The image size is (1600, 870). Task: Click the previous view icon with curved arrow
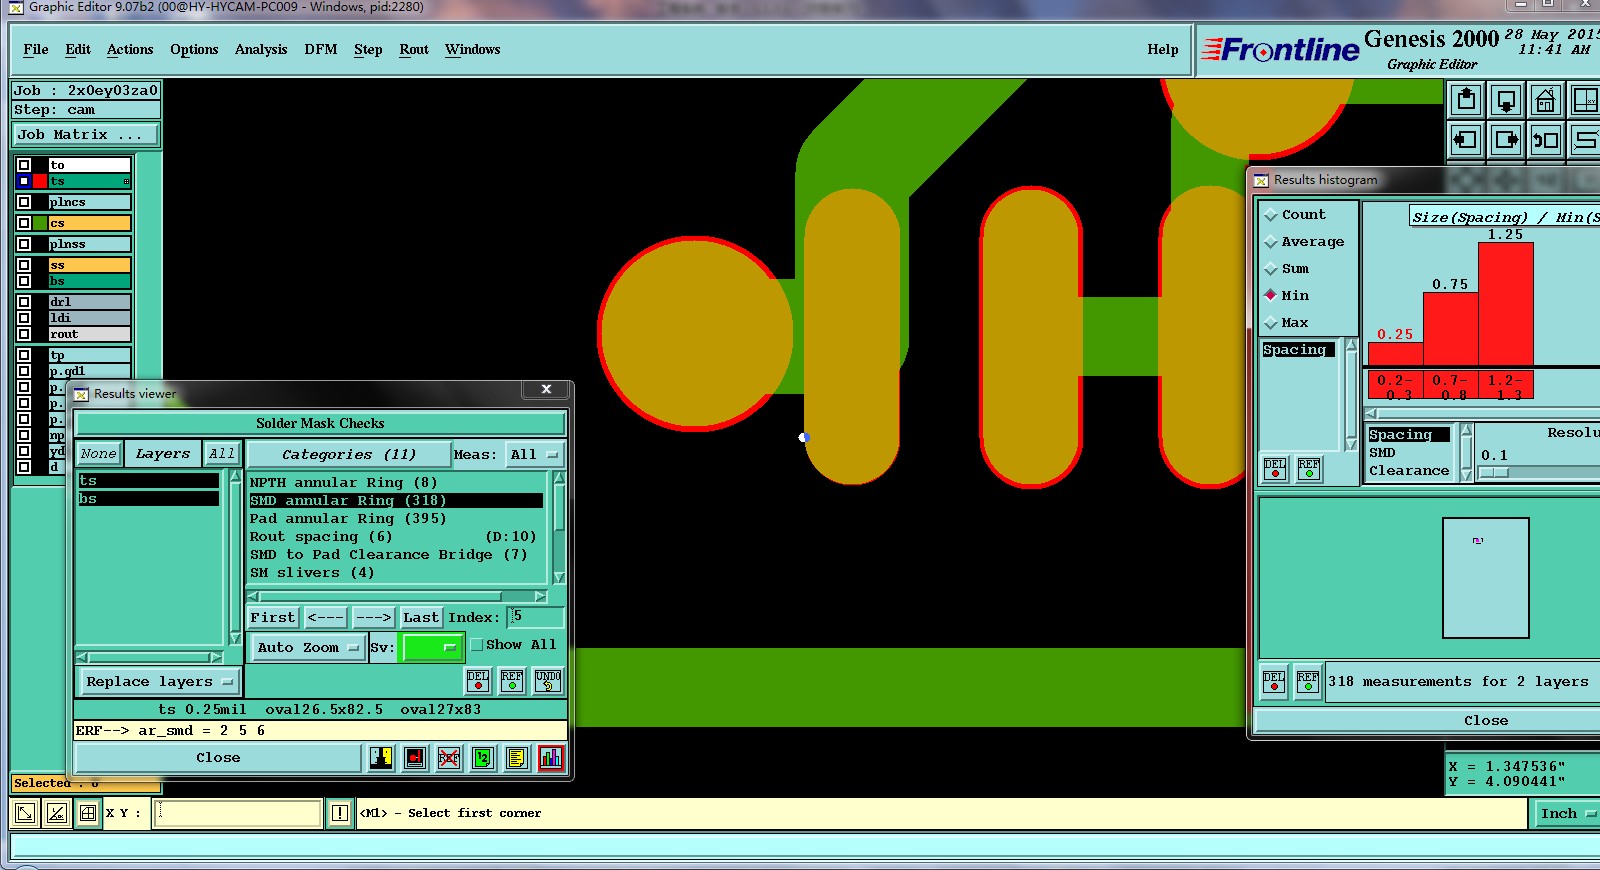coord(1545,140)
